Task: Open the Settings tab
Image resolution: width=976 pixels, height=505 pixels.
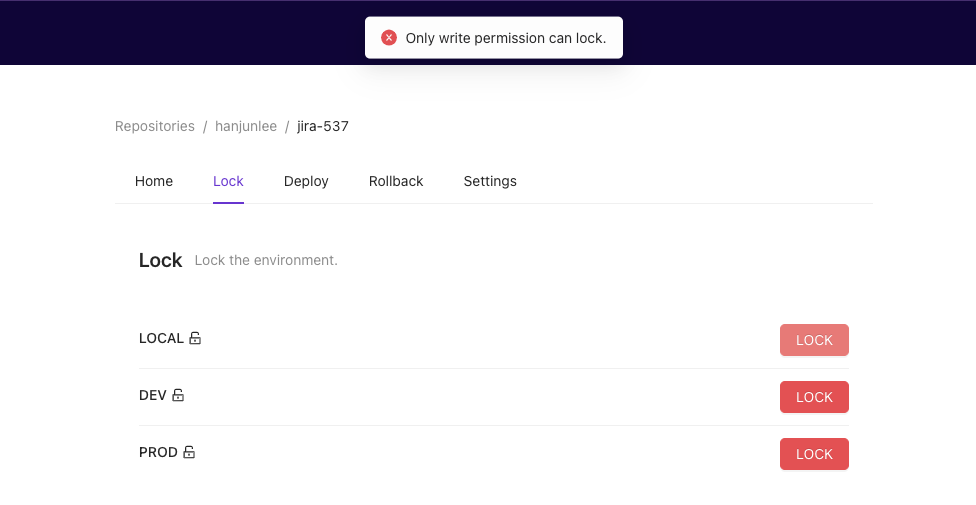Action: click(x=490, y=181)
